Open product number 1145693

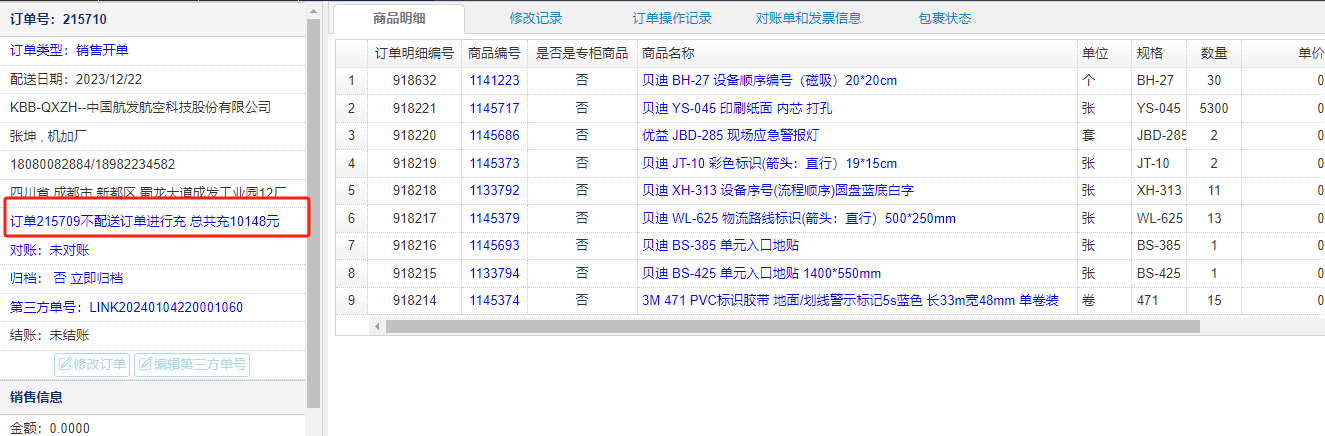[x=494, y=245]
